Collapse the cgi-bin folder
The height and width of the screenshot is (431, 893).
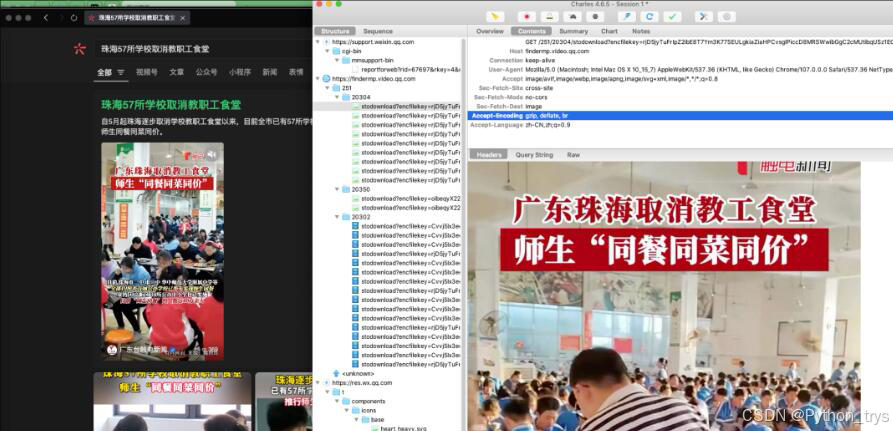(327, 51)
